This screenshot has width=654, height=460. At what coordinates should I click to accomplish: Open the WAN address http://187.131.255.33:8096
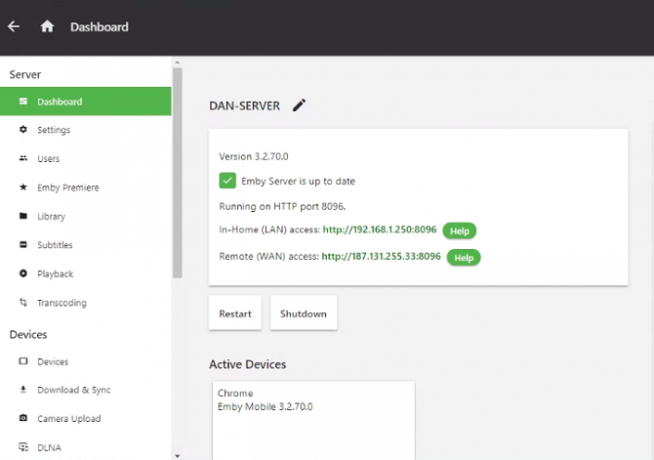(x=381, y=256)
